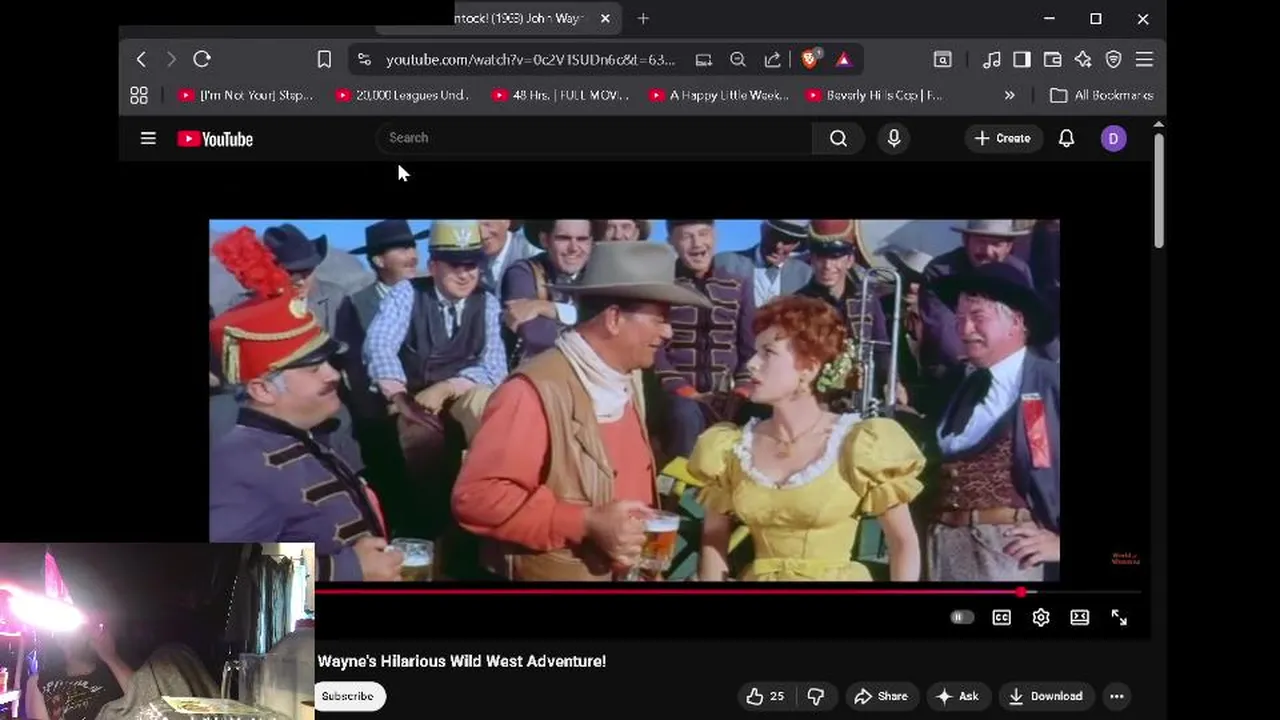Image resolution: width=1280 pixels, height=720 pixels.
Task: Like the video with the thumbs up
Action: [765, 696]
